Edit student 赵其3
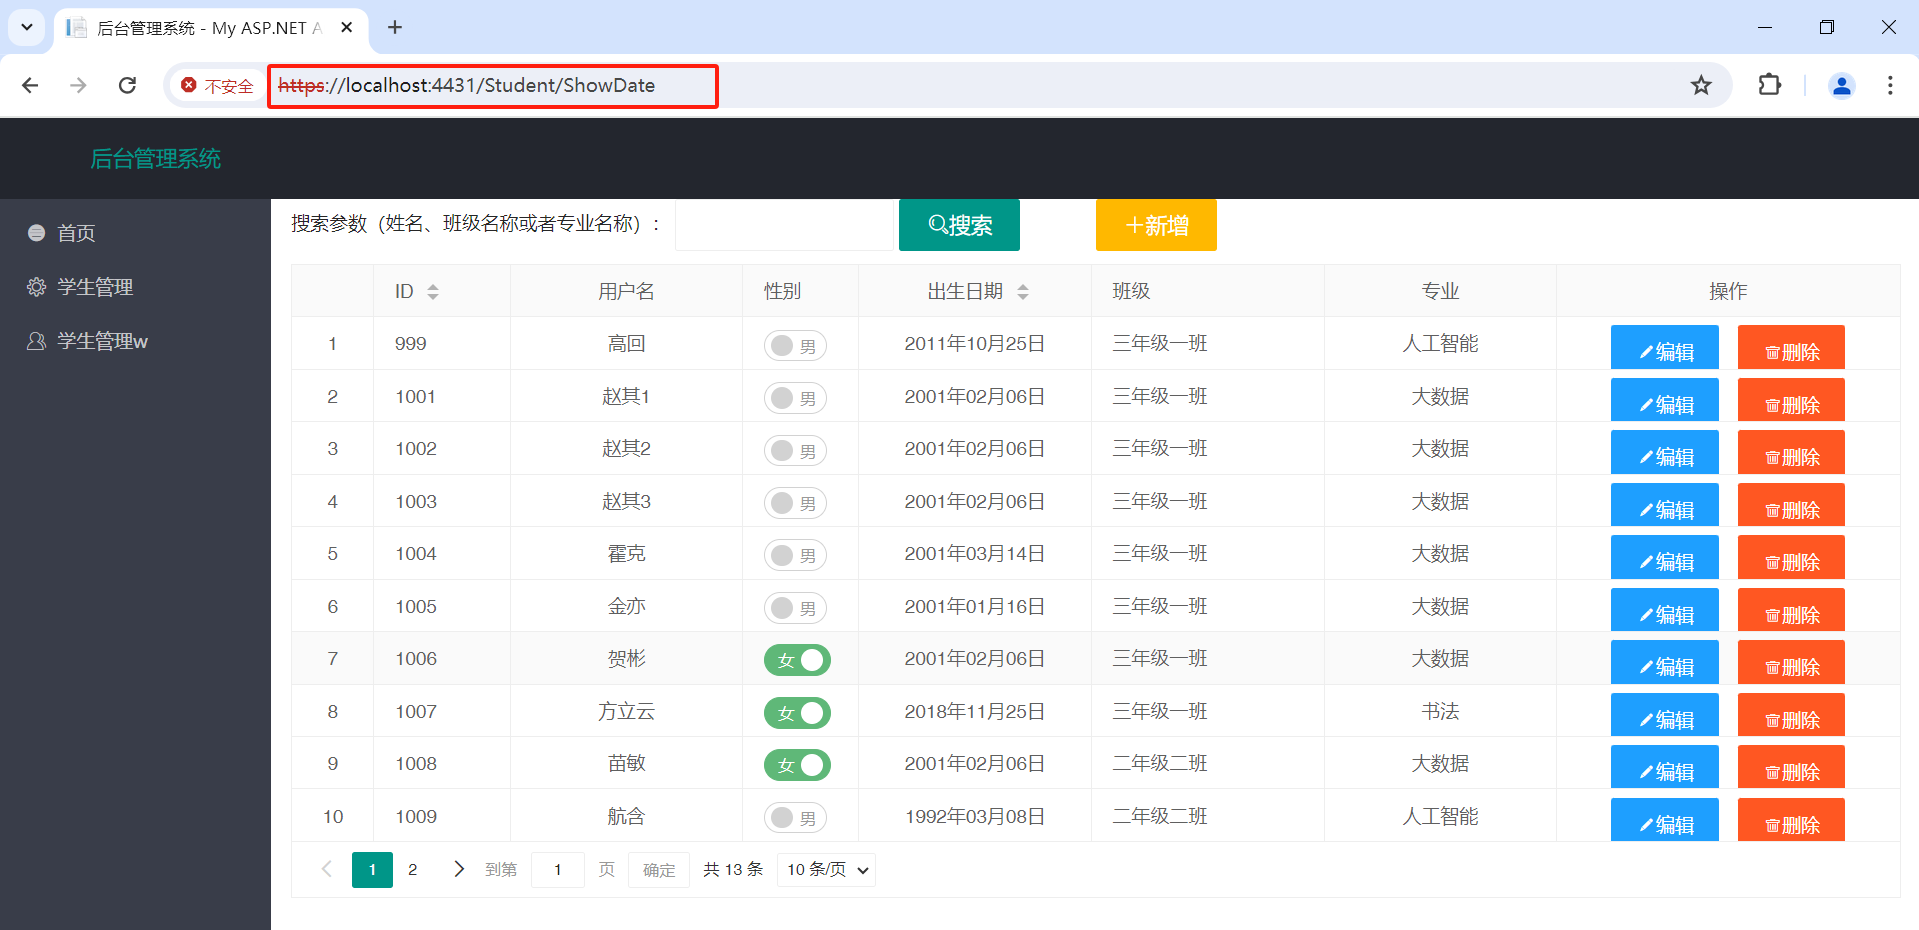This screenshot has height=930, width=1919. pos(1664,505)
